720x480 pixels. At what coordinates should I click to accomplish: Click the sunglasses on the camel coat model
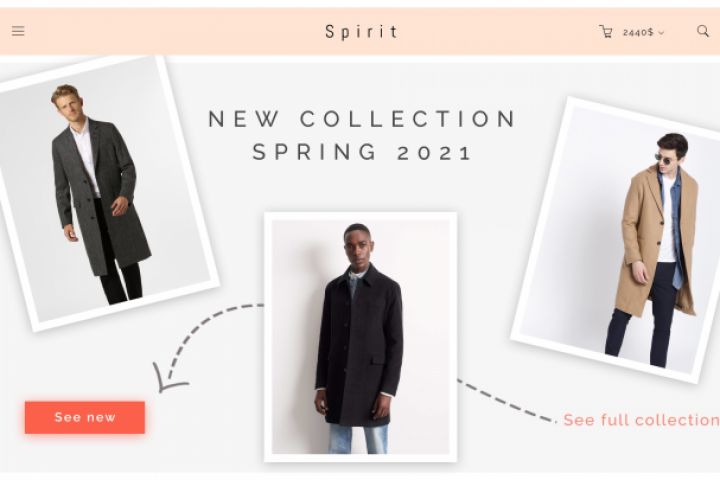point(662,159)
